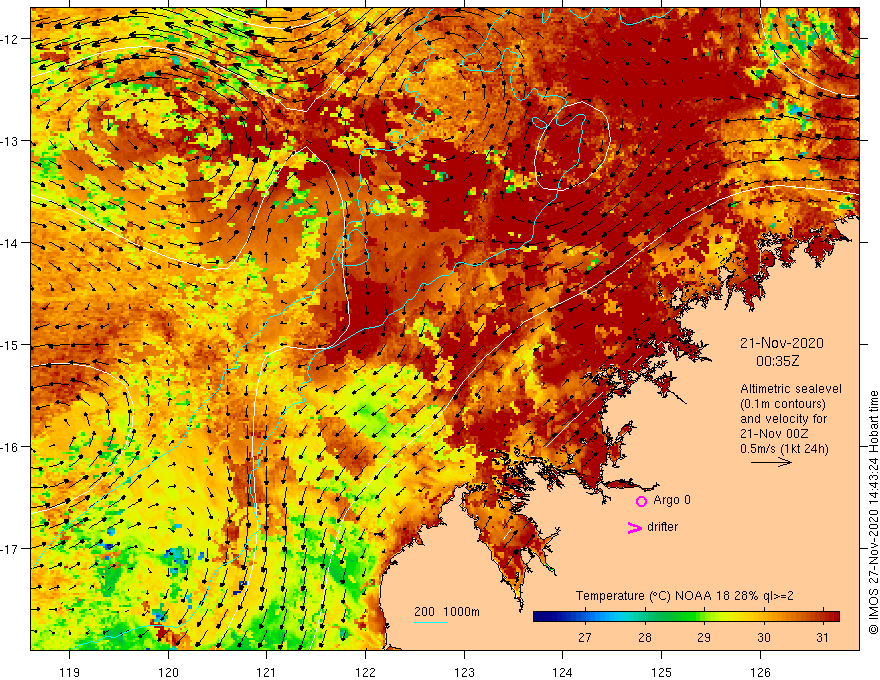Click '0.5m/s (1kt 24h)' text

point(784,449)
